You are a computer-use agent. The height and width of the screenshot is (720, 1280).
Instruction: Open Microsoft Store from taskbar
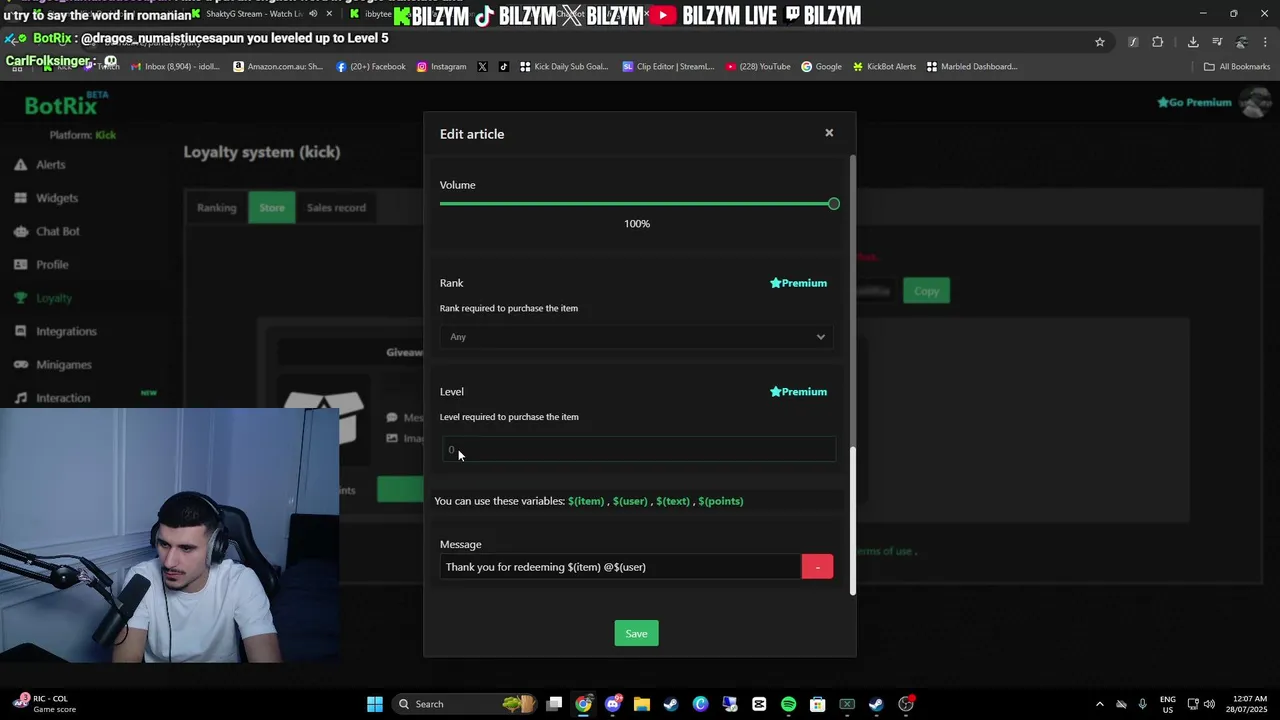(x=817, y=704)
